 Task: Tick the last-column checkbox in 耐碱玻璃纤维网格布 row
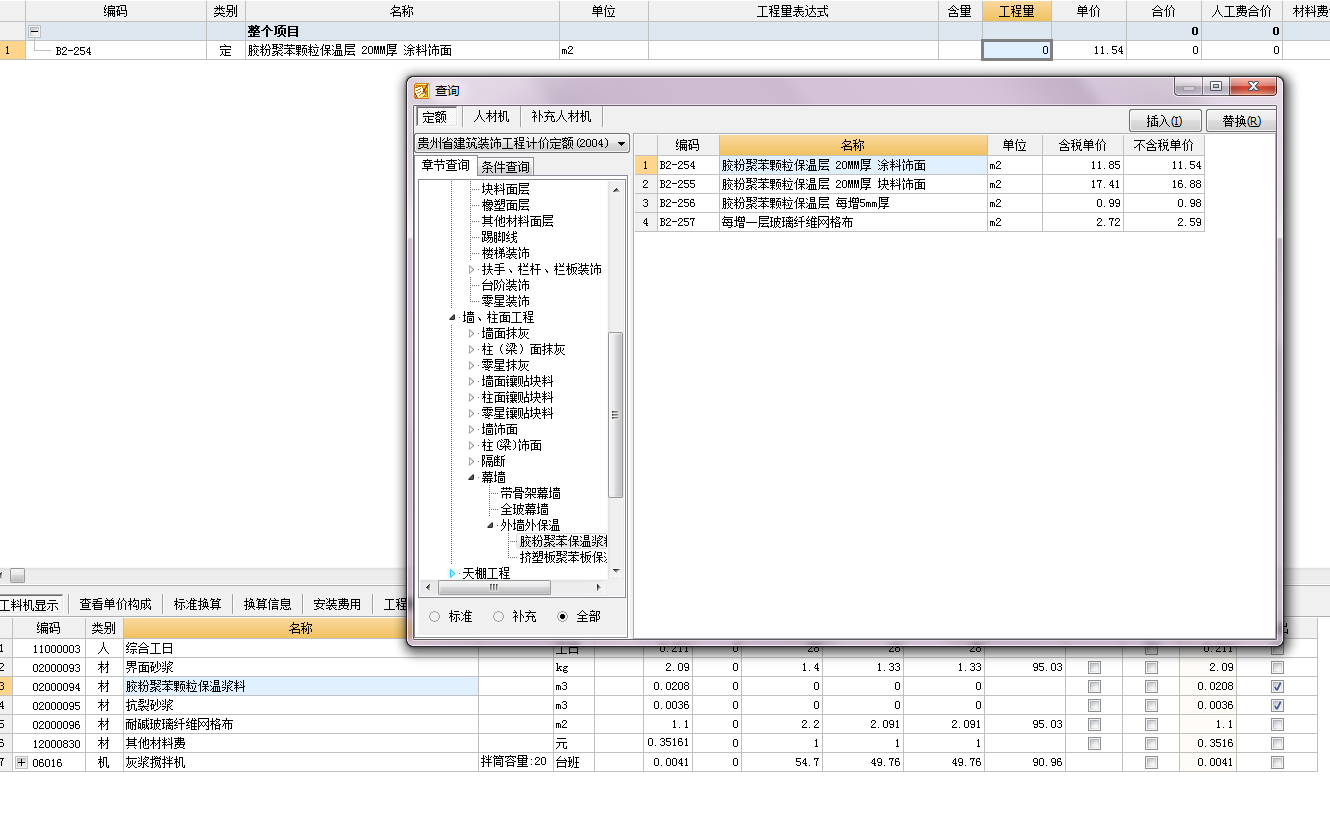[1277, 724]
